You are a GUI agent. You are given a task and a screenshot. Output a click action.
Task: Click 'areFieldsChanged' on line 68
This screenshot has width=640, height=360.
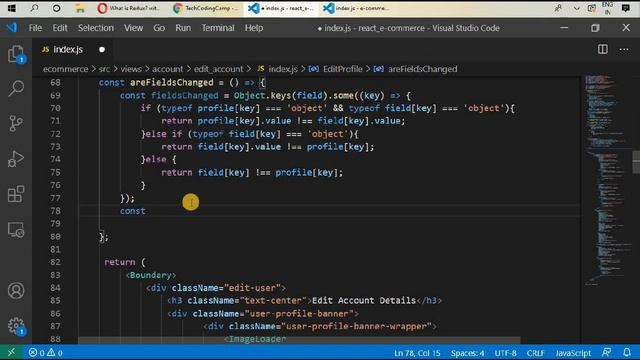point(171,82)
